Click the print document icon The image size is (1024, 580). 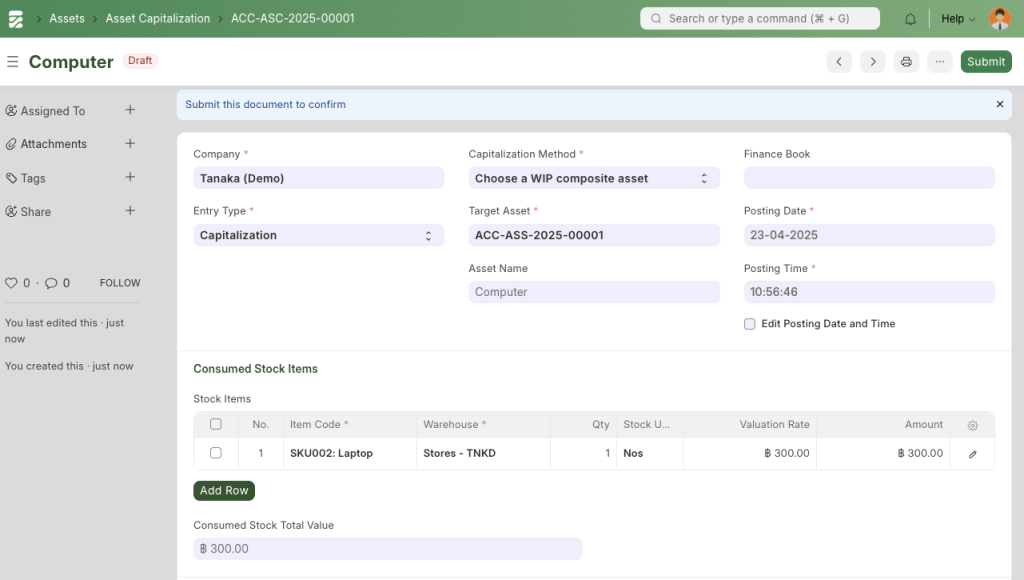tap(906, 62)
